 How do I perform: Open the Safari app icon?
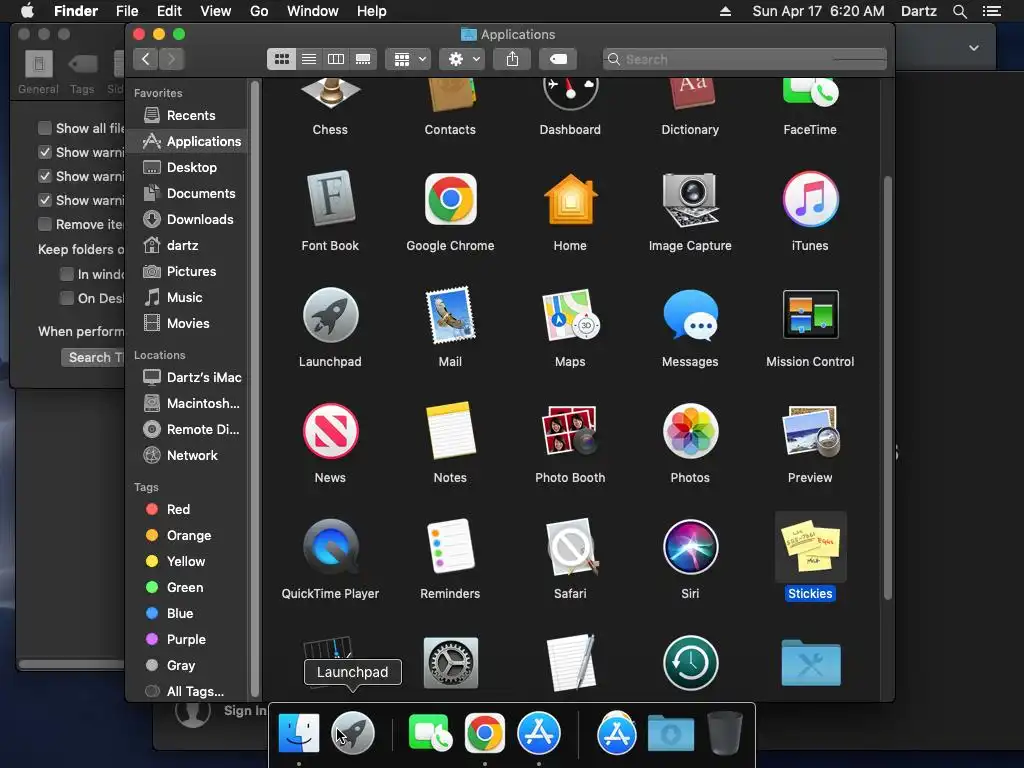pyautogui.click(x=570, y=547)
